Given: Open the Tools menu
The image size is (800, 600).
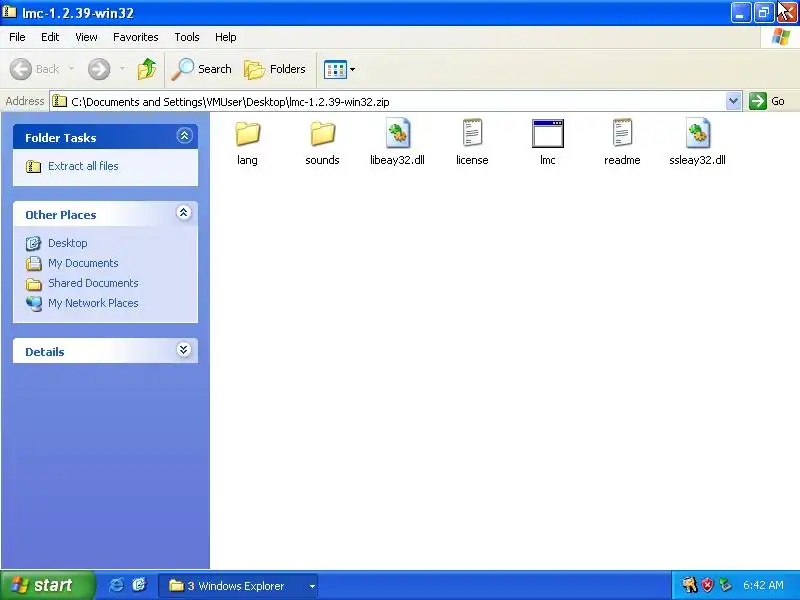Looking at the screenshot, I should (187, 37).
